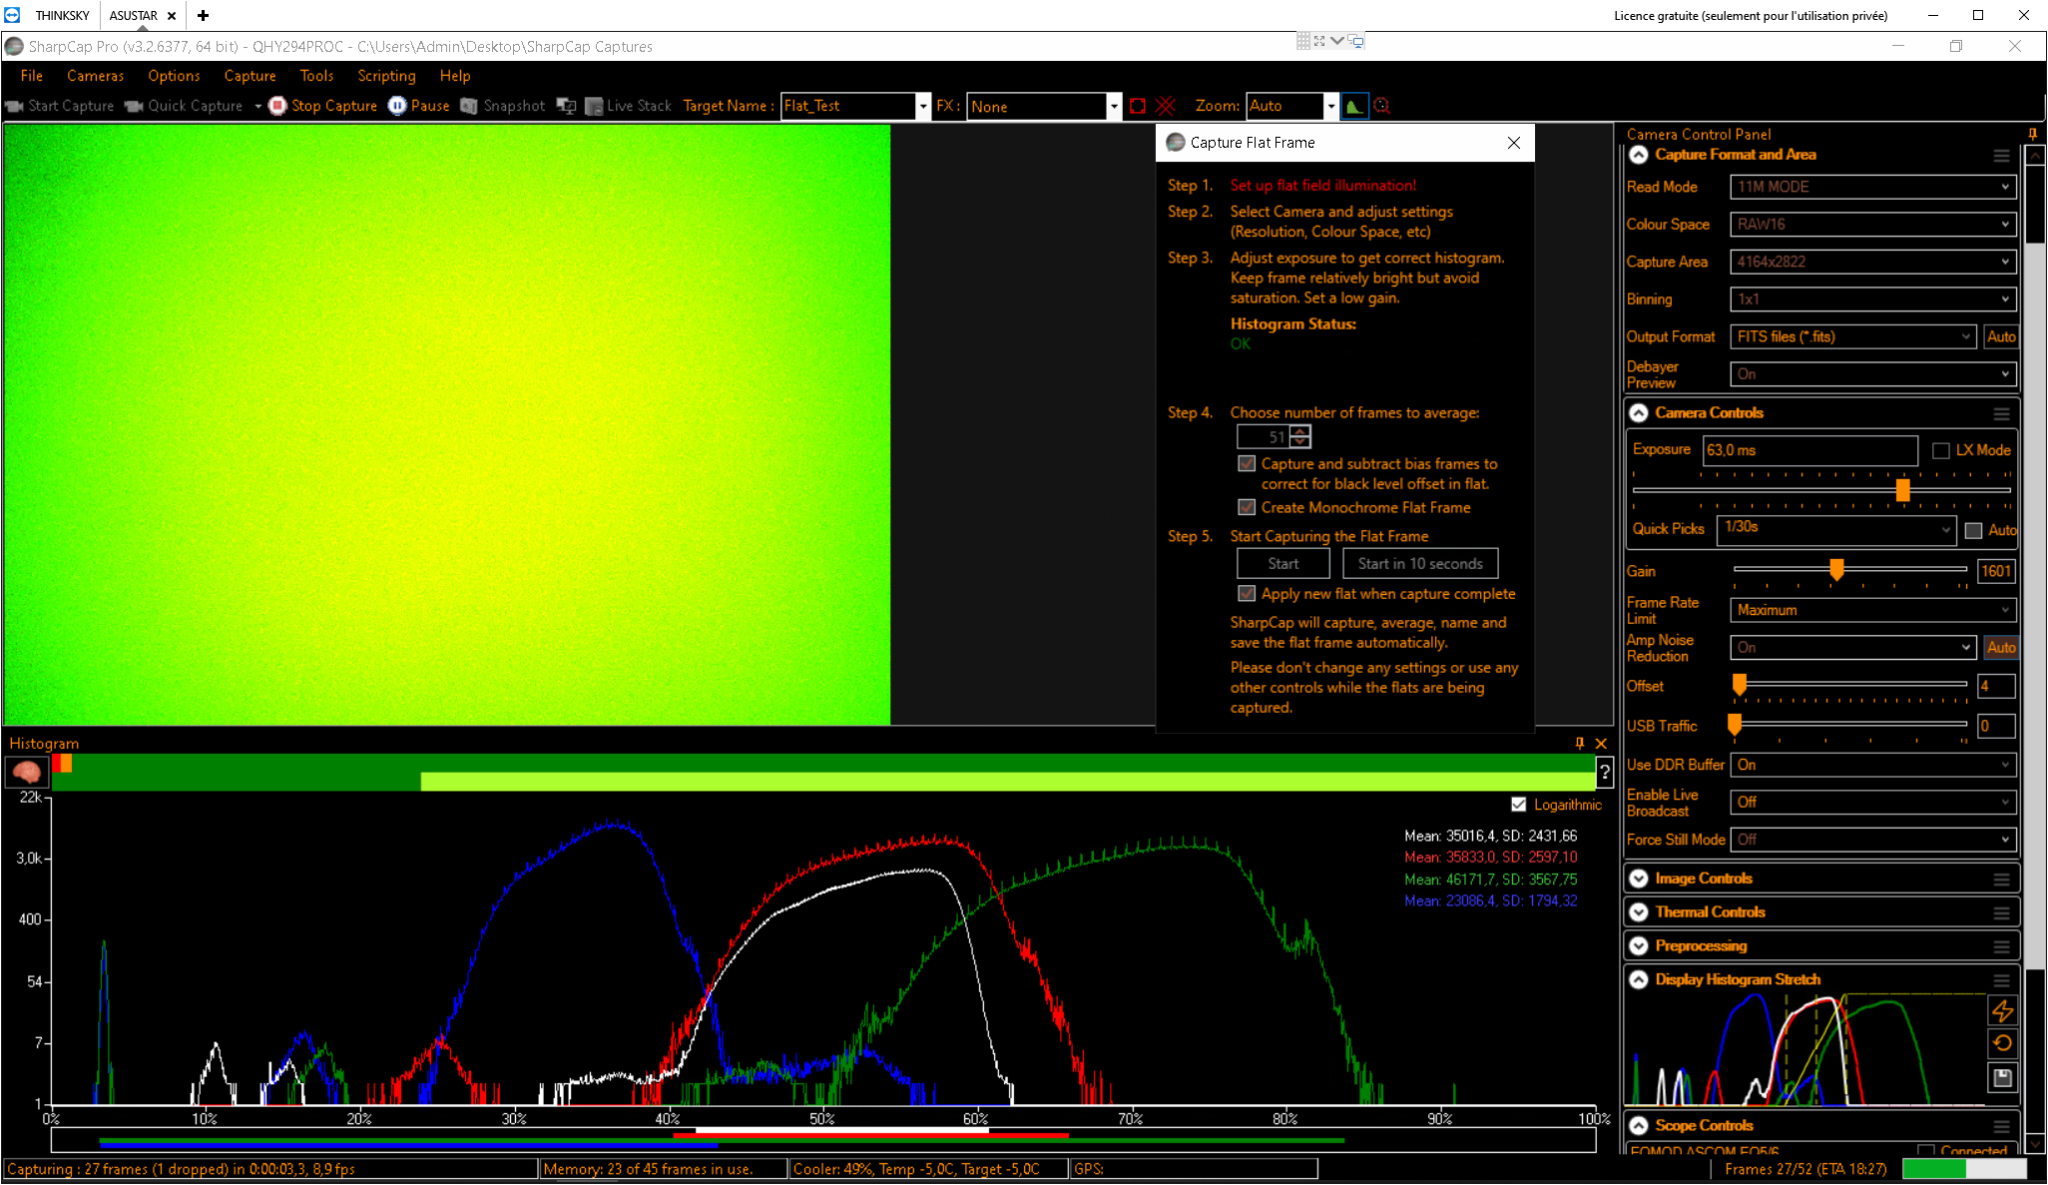Click the Offset slider handle
This screenshot has height=1185, width=2048.
pos(1739,685)
